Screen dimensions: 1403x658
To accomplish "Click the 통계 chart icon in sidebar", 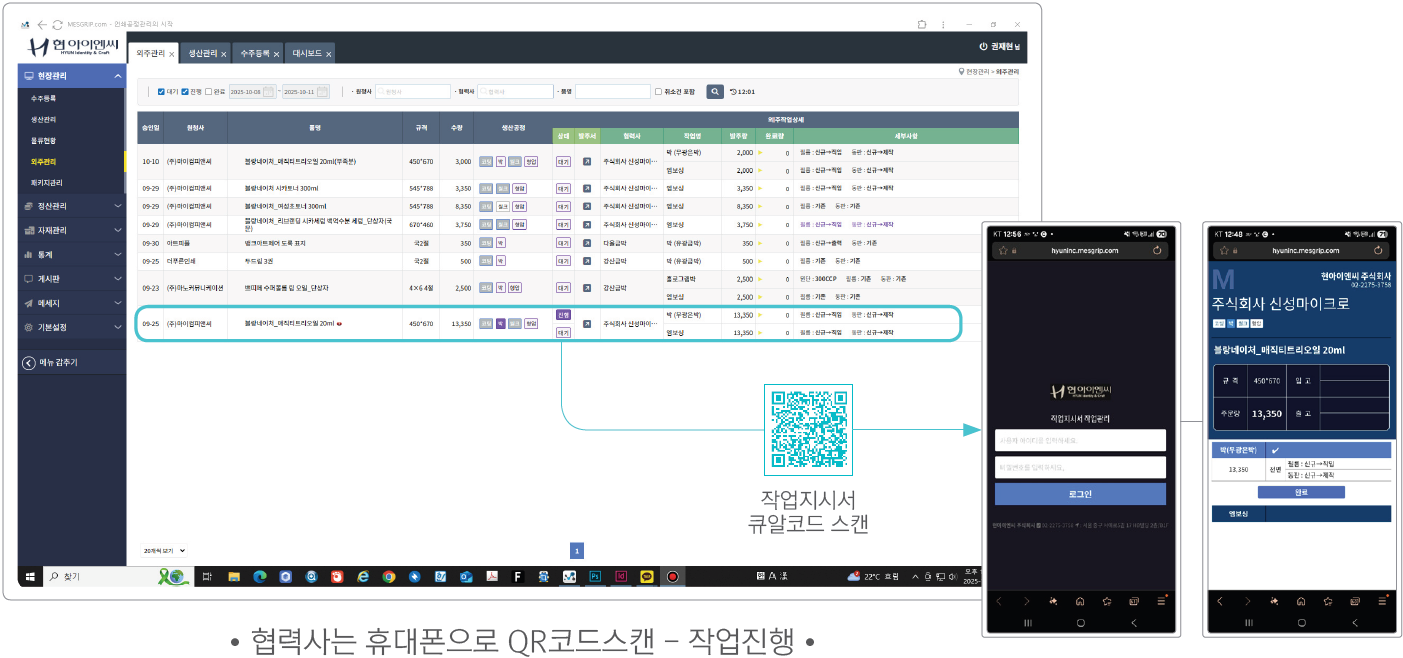I will pyautogui.click(x=28, y=254).
